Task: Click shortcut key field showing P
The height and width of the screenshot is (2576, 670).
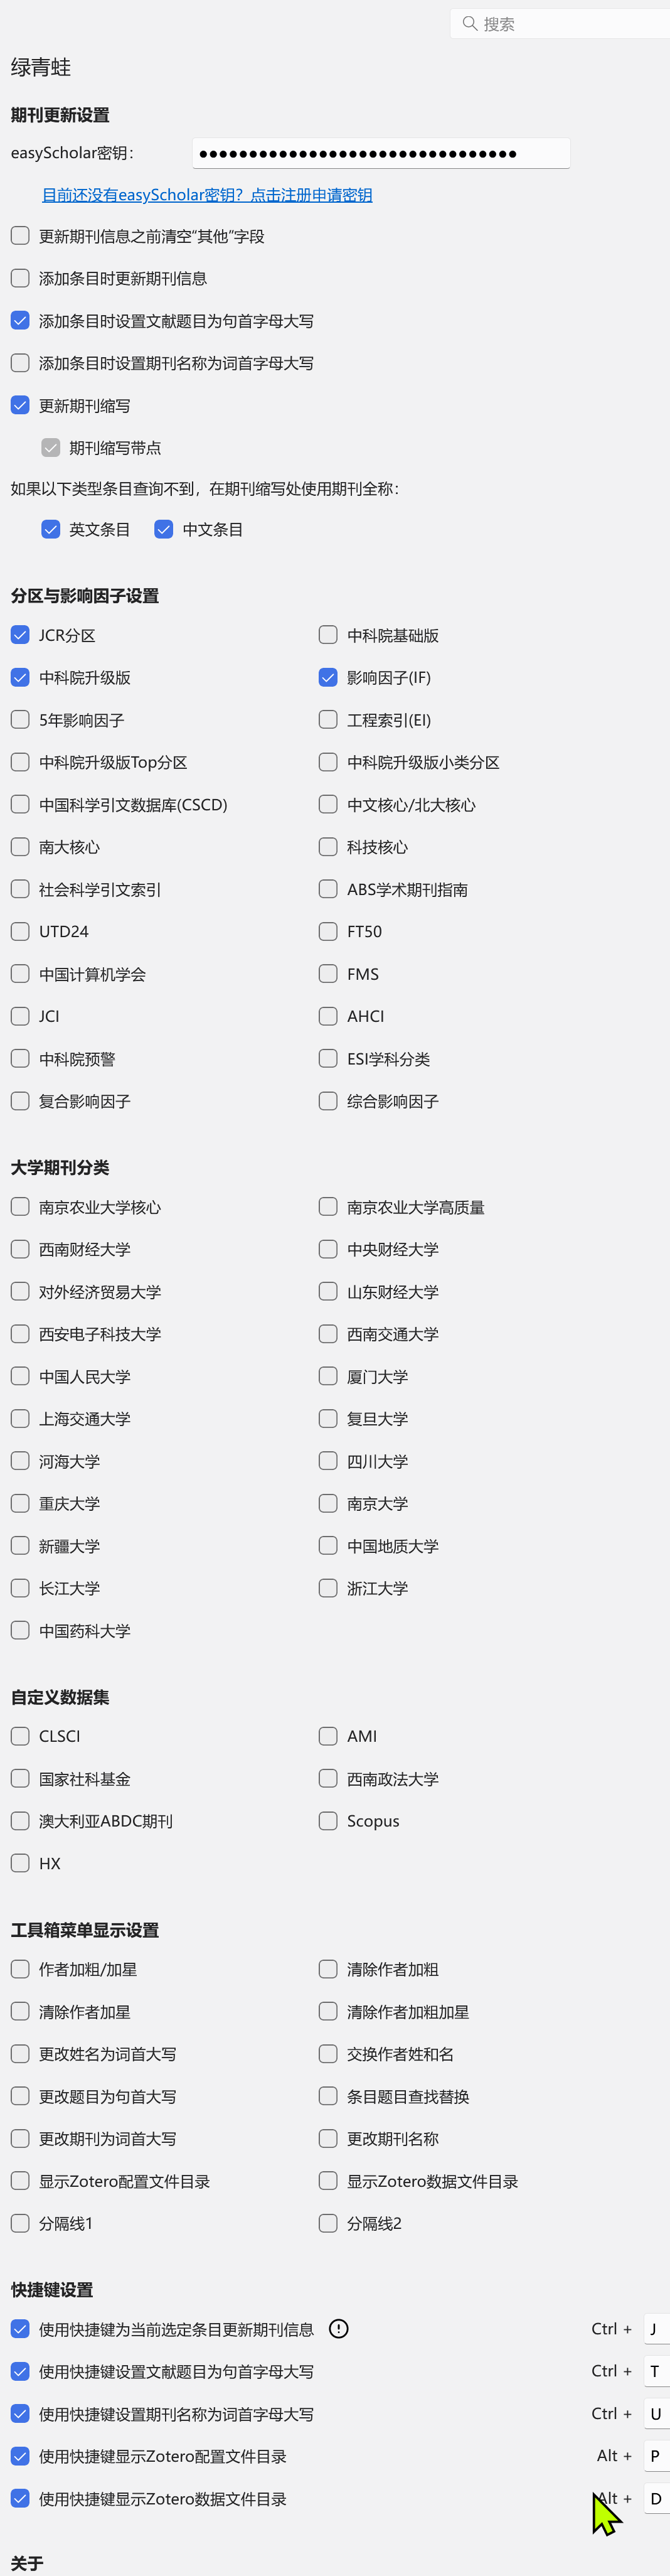Action: coord(655,2456)
